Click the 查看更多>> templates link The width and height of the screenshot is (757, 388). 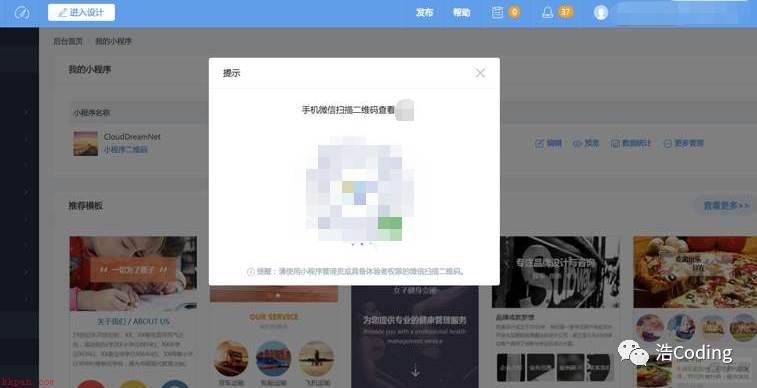[727, 206]
